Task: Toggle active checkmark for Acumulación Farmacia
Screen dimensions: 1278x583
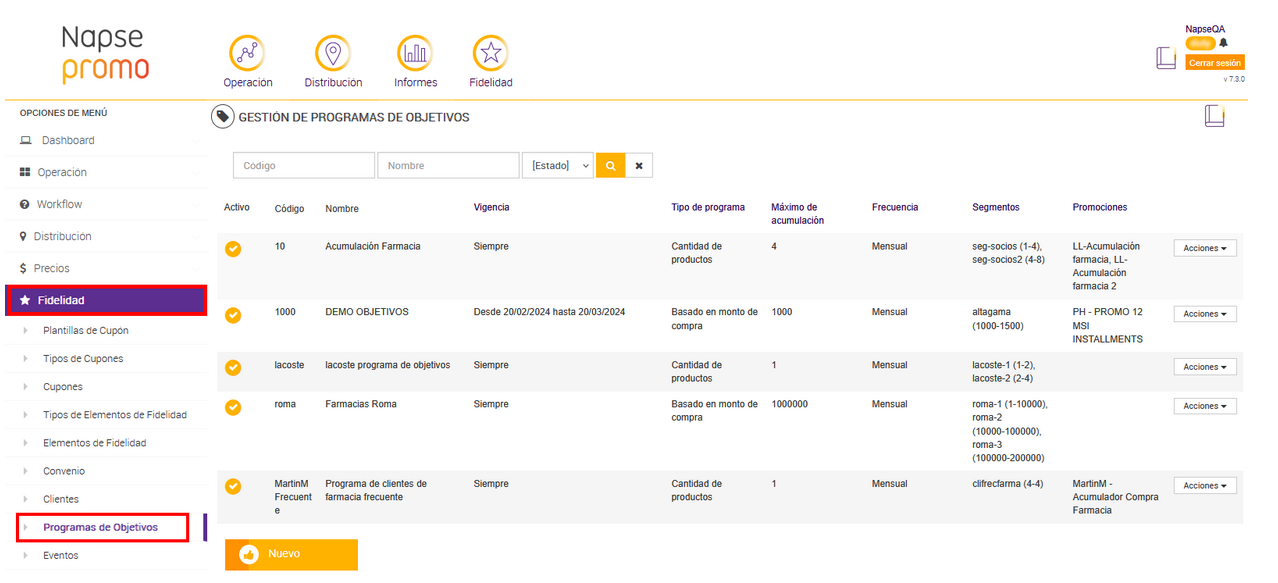Action: [x=233, y=249]
